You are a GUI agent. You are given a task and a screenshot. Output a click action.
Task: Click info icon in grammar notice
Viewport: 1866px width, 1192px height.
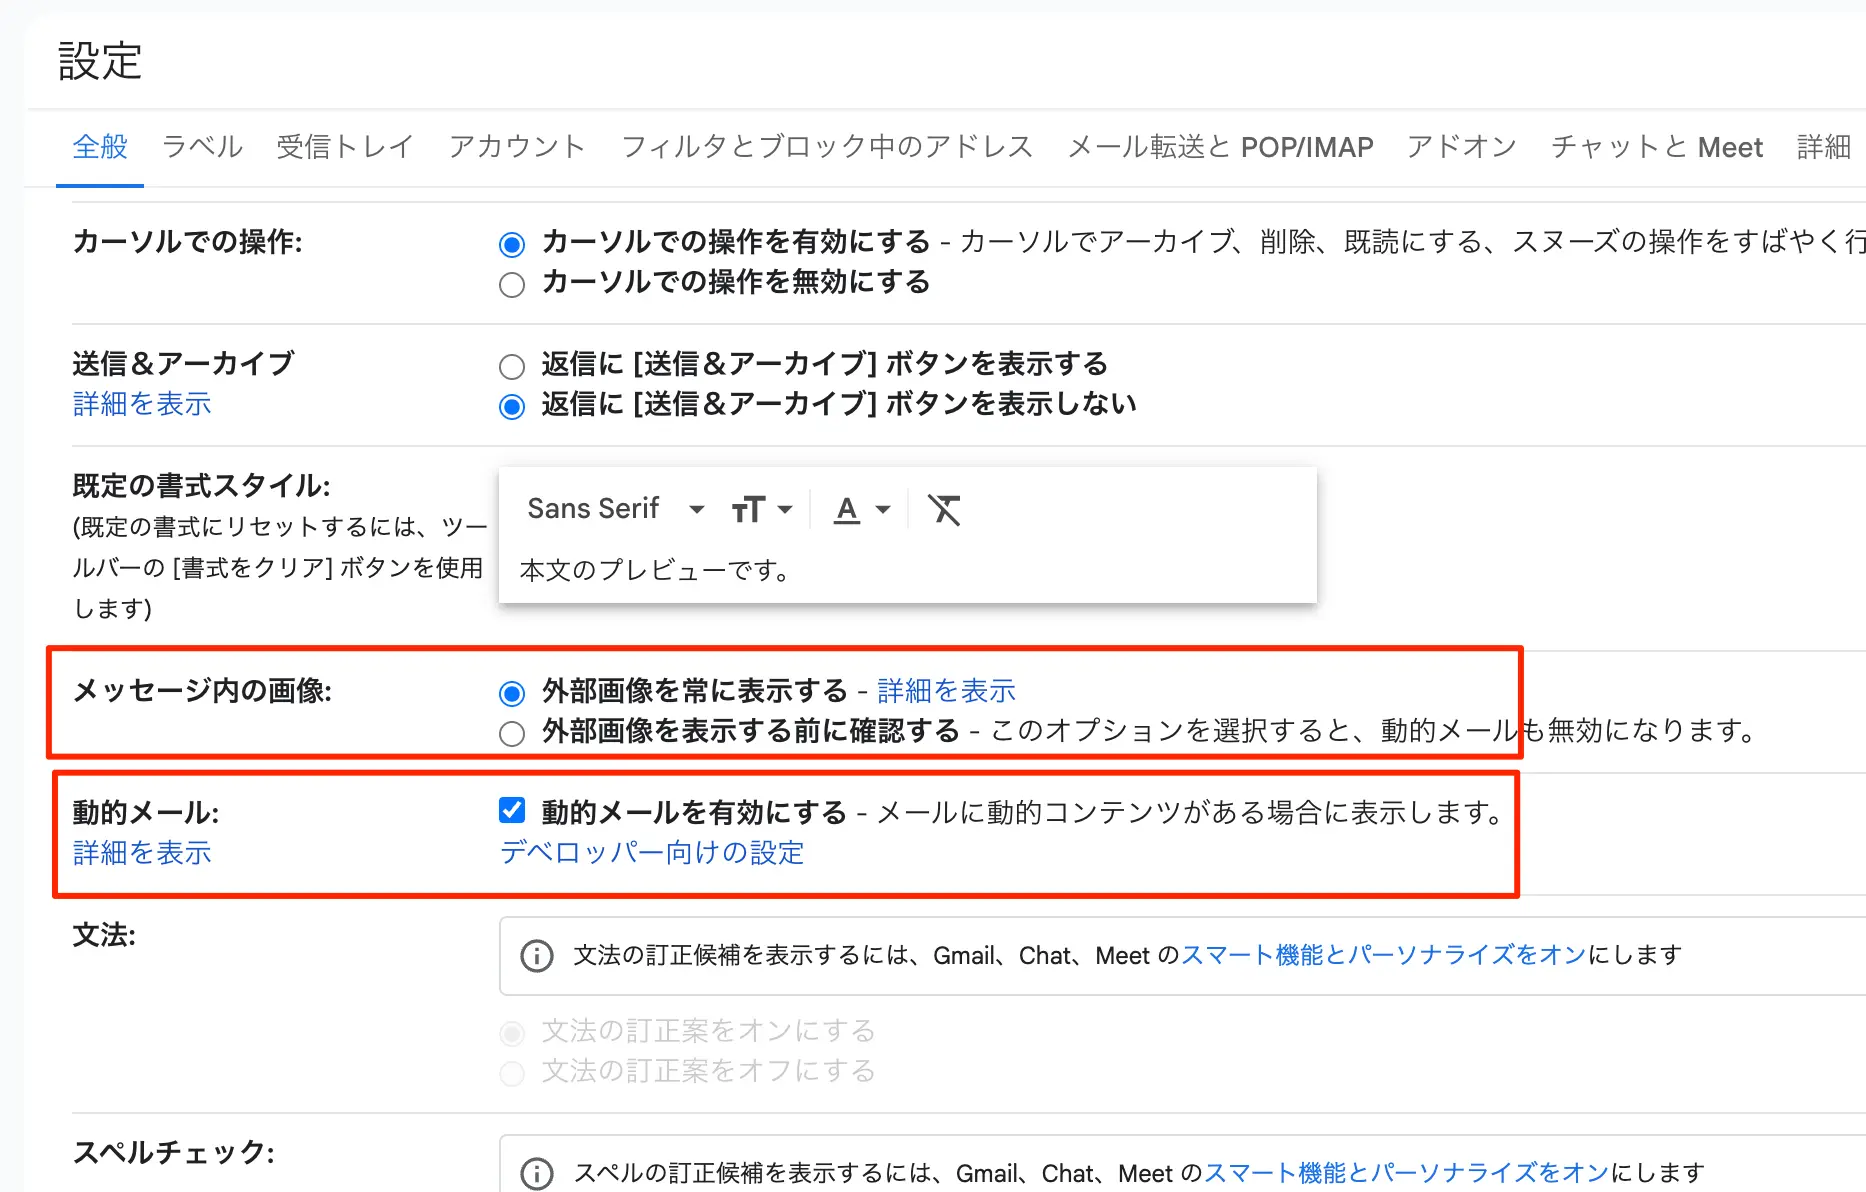(537, 956)
